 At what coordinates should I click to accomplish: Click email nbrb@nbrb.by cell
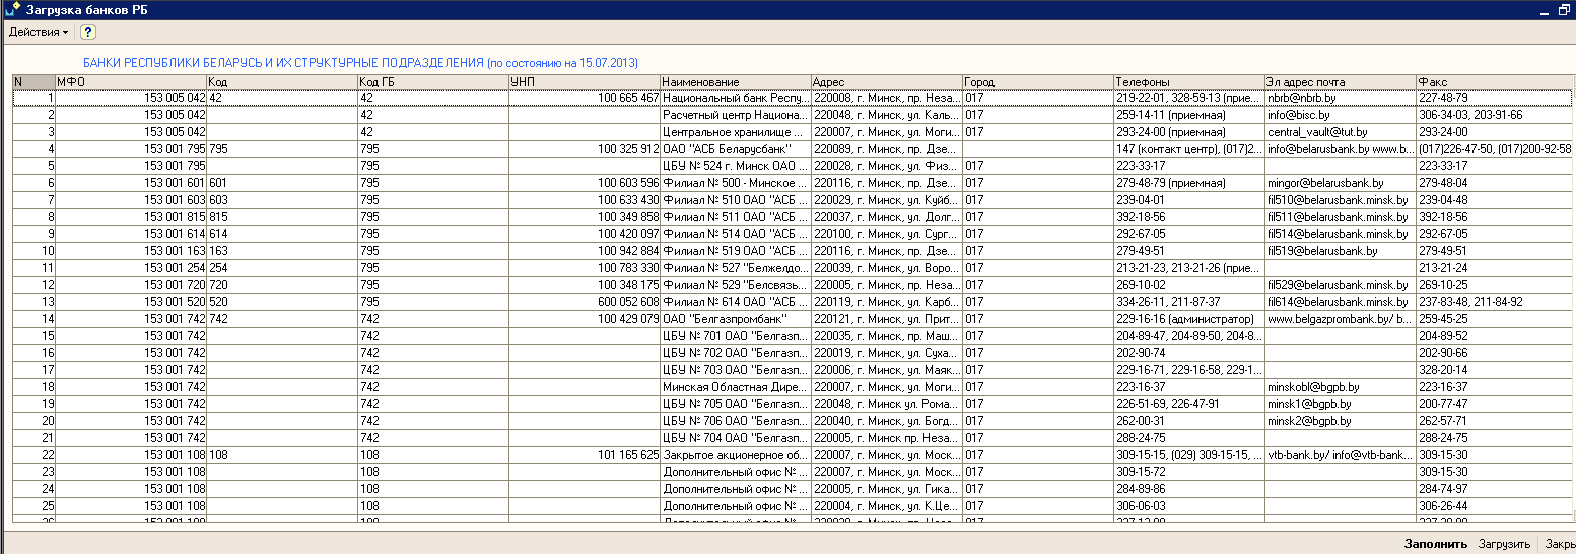click(1340, 98)
